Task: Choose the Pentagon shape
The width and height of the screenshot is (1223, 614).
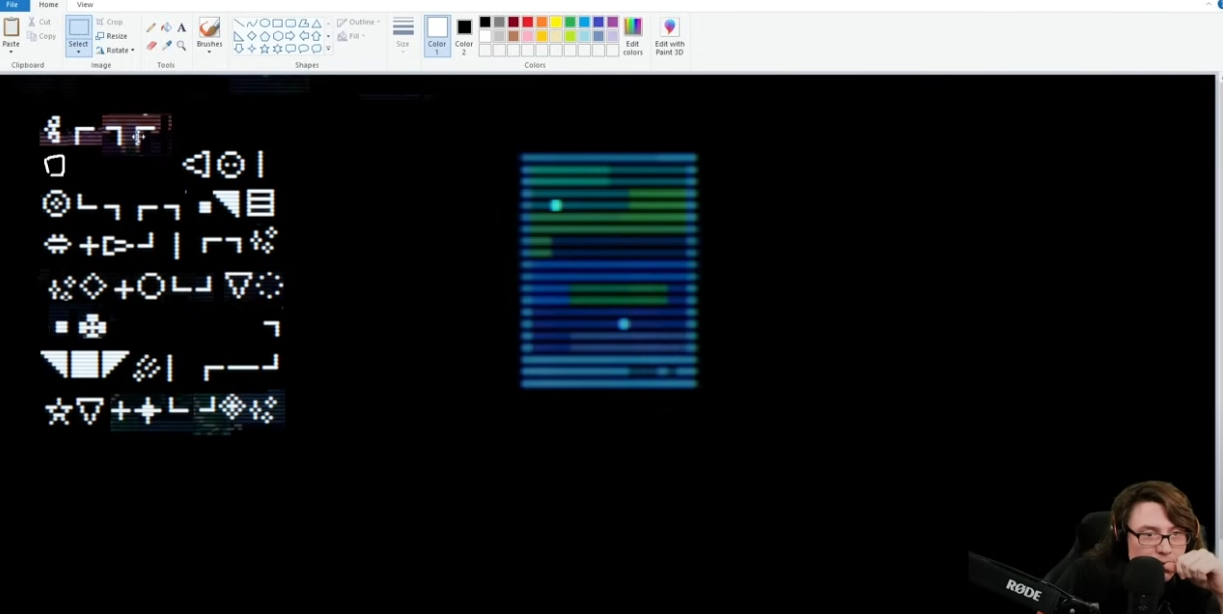Action: pos(265,36)
